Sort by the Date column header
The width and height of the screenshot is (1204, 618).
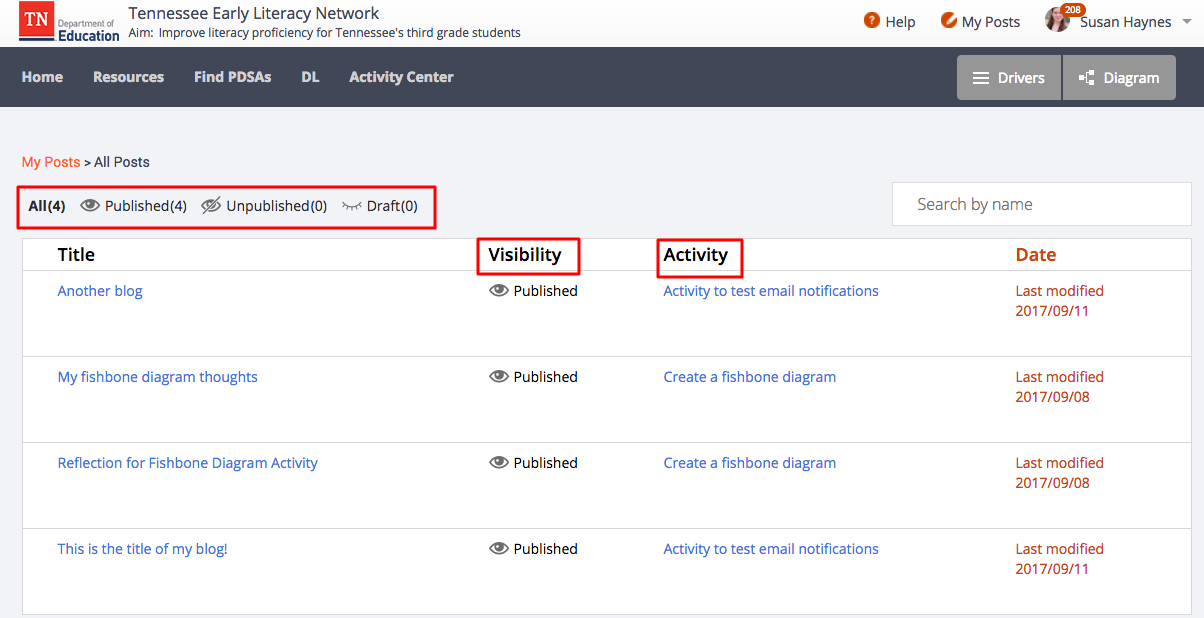[x=1036, y=255]
